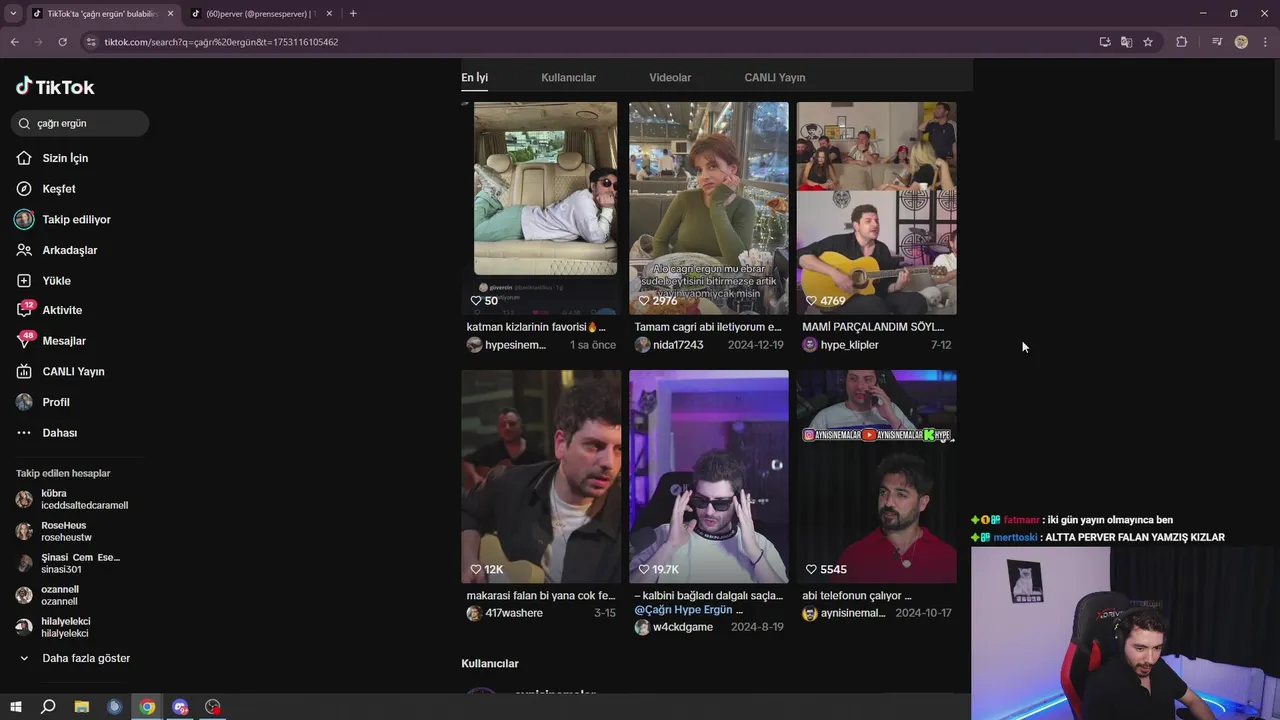Open Windows Start menu
The image size is (1280, 720).
click(x=15, y=707)
